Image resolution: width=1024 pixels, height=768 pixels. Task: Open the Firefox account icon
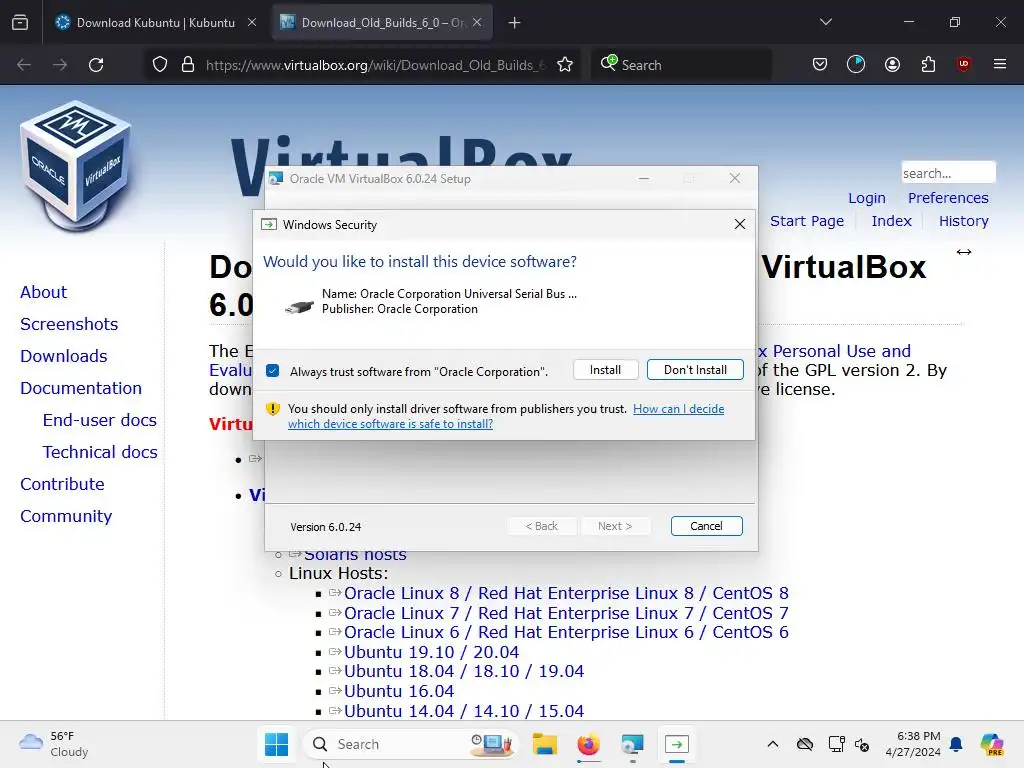[x=892, y=64]
